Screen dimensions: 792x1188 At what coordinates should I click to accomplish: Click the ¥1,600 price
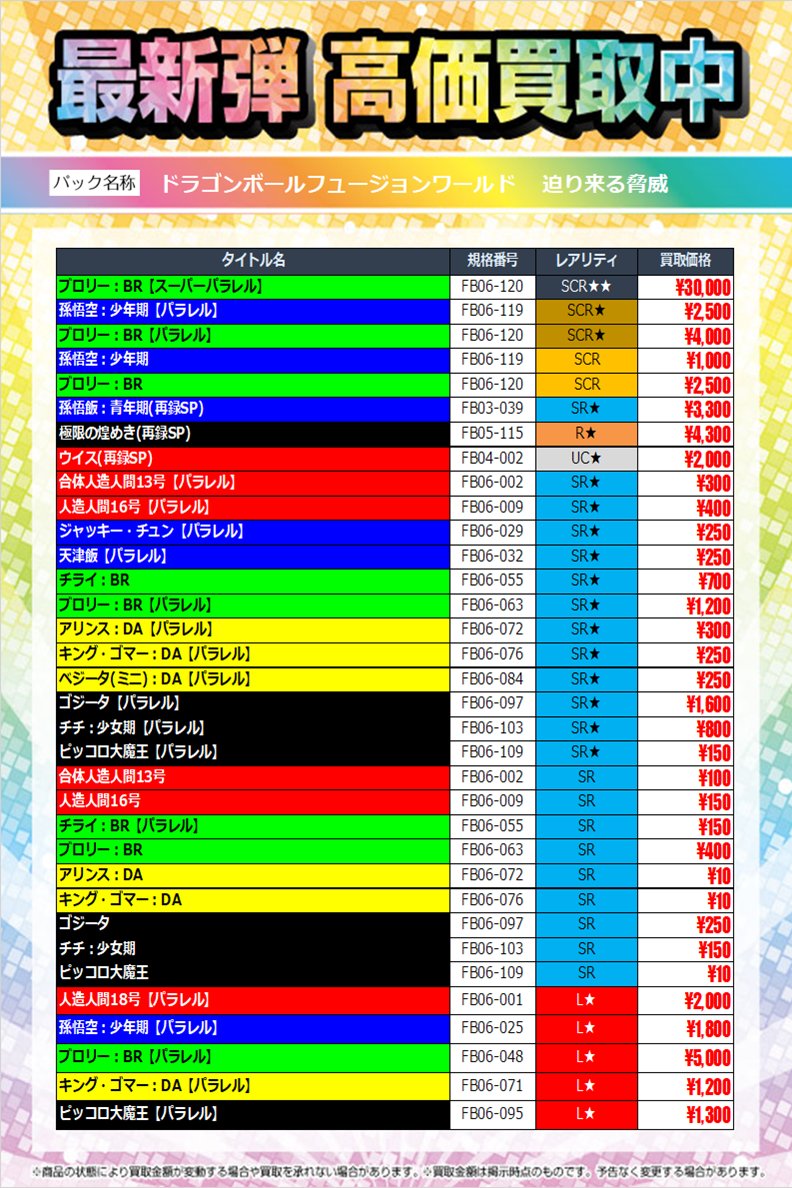coord(709,705)
